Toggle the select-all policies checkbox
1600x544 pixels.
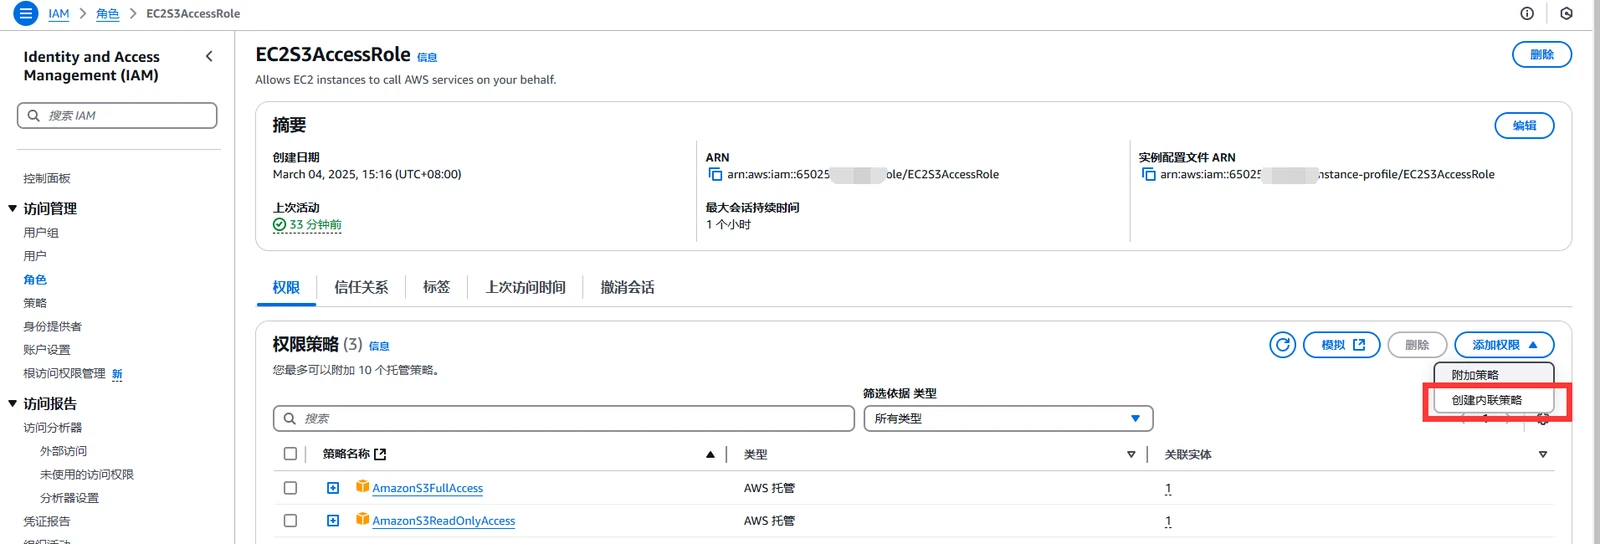[290, 454]
